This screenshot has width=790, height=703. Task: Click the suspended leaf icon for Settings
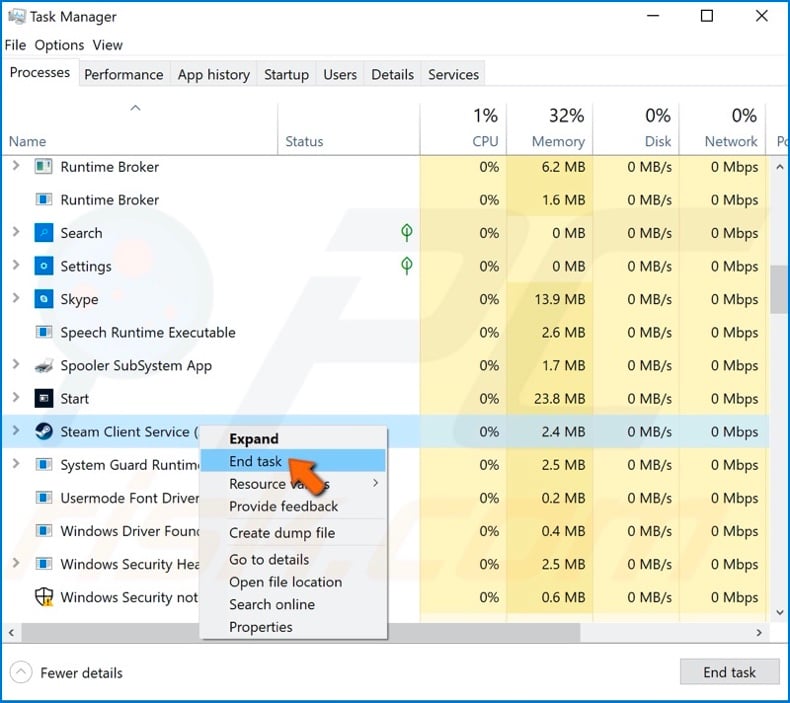(x=407, y=266)
